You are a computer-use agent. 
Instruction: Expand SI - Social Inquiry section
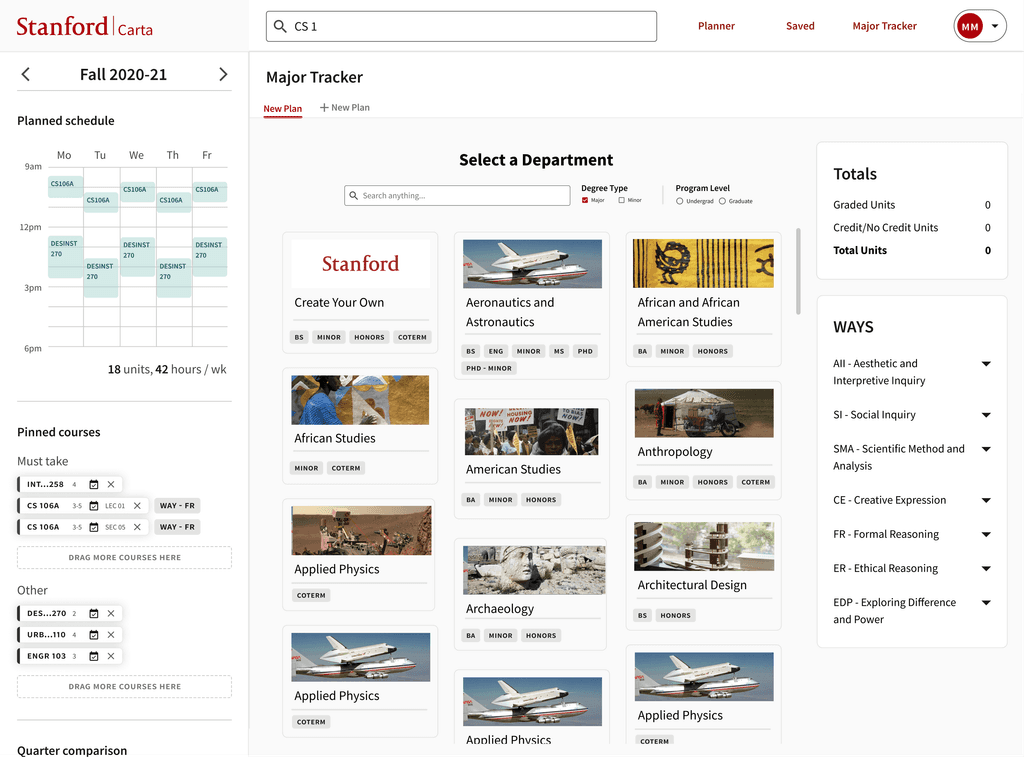[986, 415]
